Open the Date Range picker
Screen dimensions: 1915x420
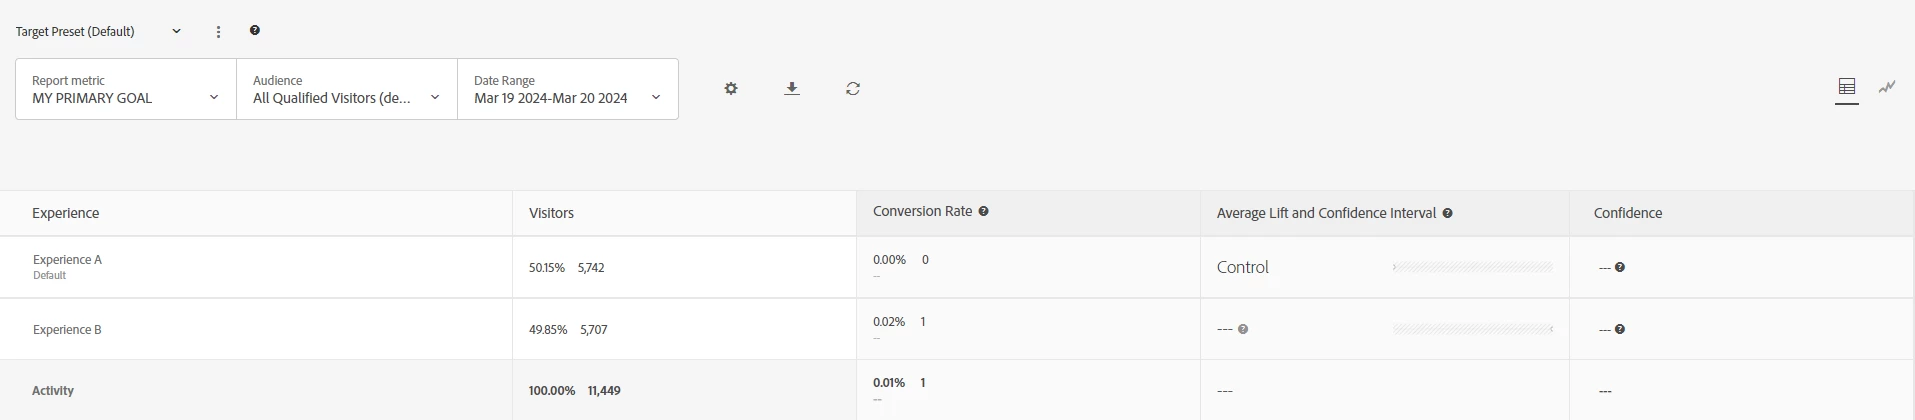click(x=567, y=89)
